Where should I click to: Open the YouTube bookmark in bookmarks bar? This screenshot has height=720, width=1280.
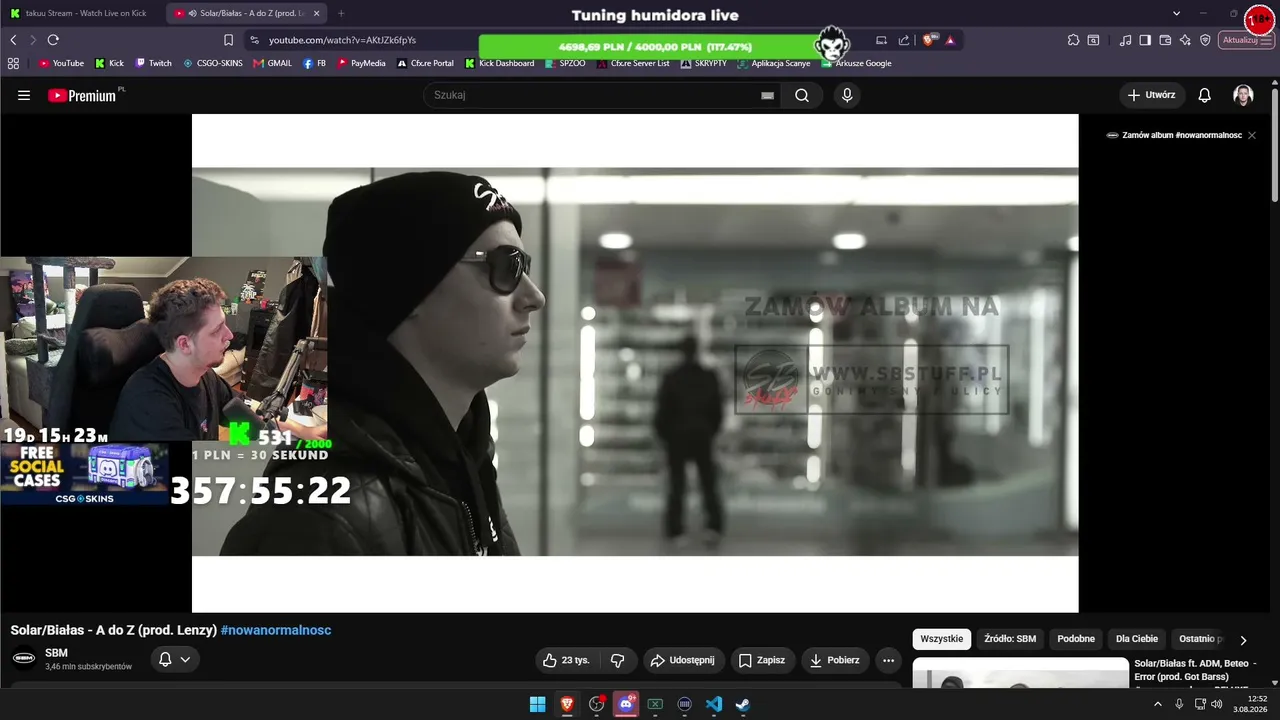coord(61,63)
